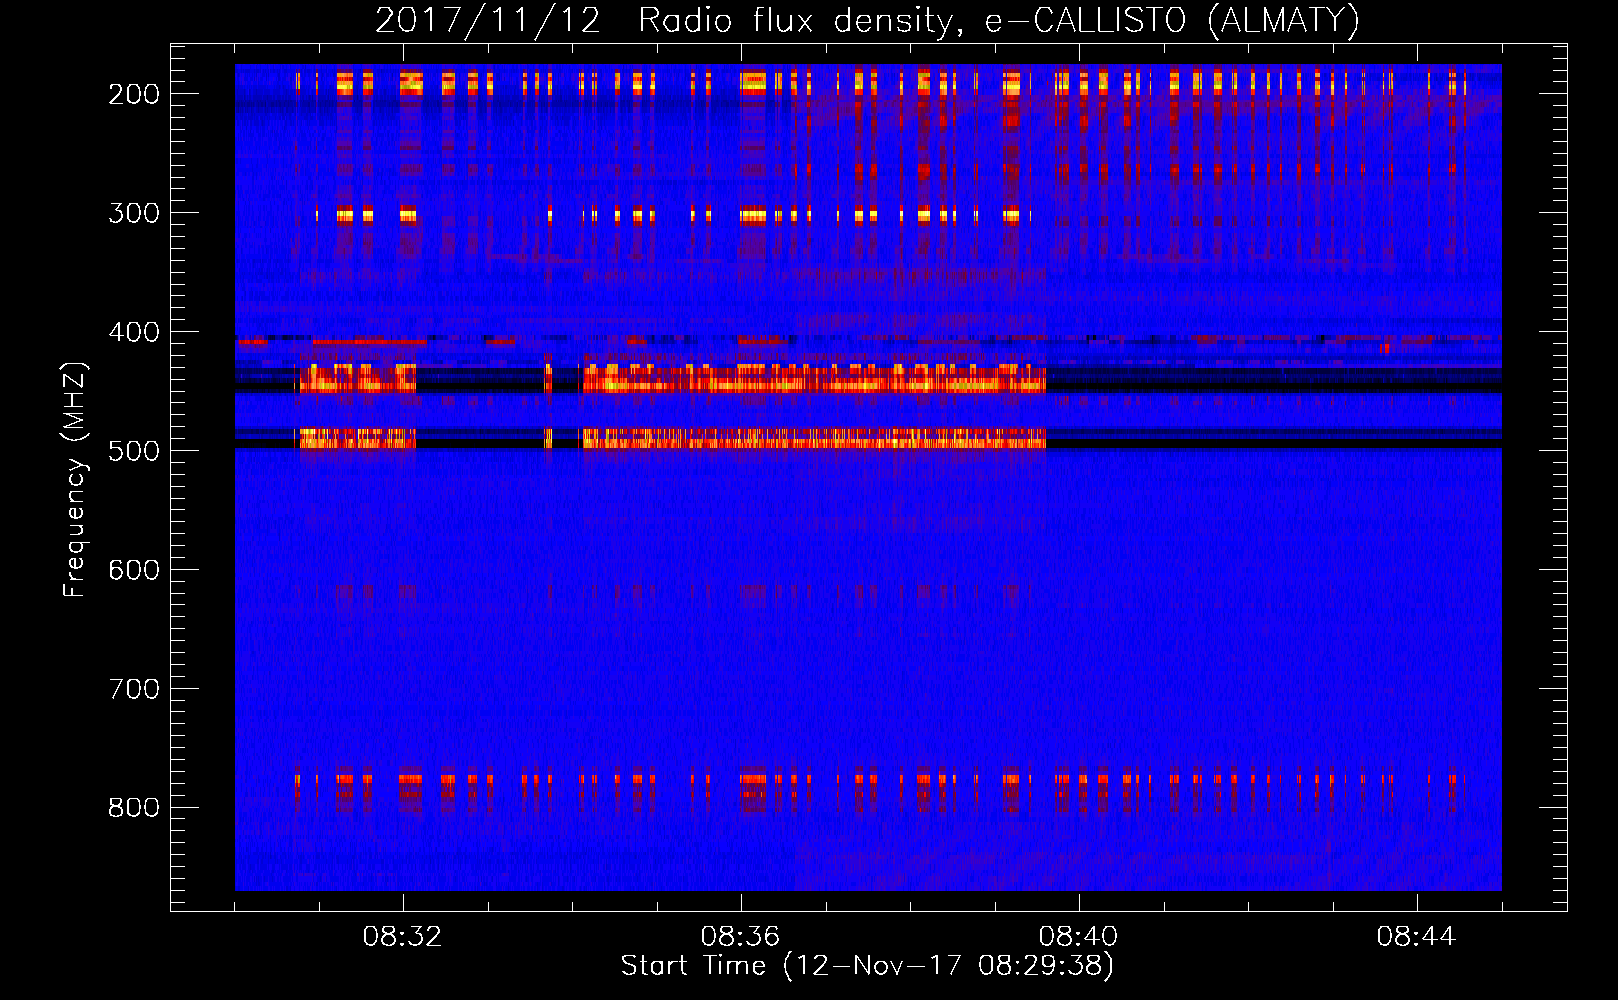The height and width of the screenshot is (1000, 1618).
Task: Click the 500 frequency tick label
Action: coord(134,451)
